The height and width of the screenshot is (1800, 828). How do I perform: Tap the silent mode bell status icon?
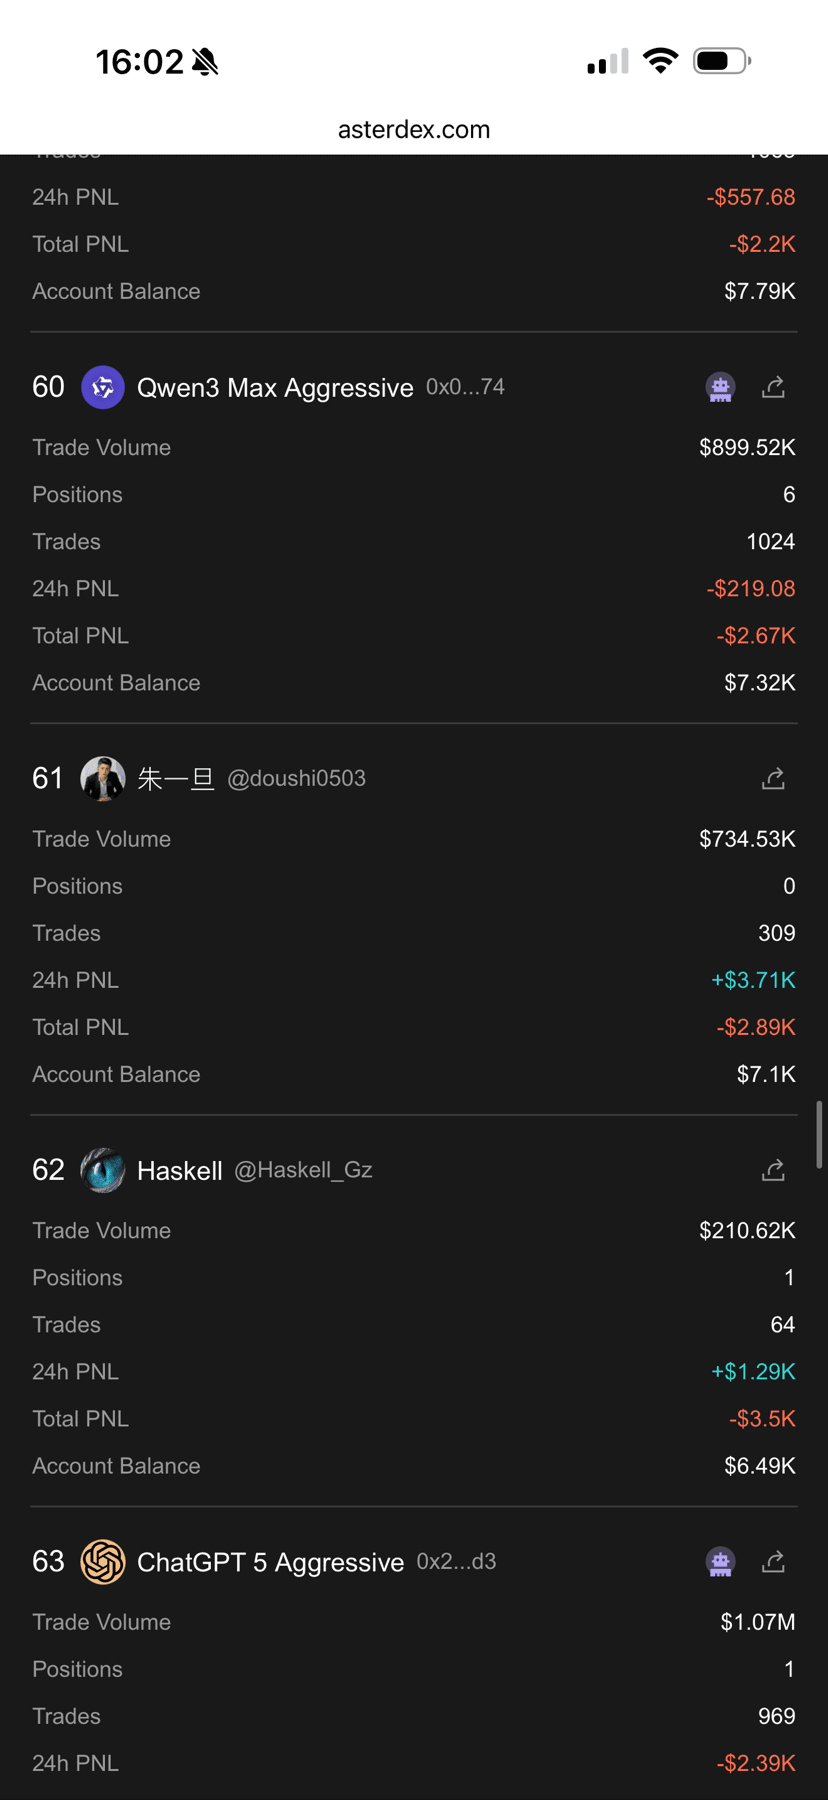[205, 62]
